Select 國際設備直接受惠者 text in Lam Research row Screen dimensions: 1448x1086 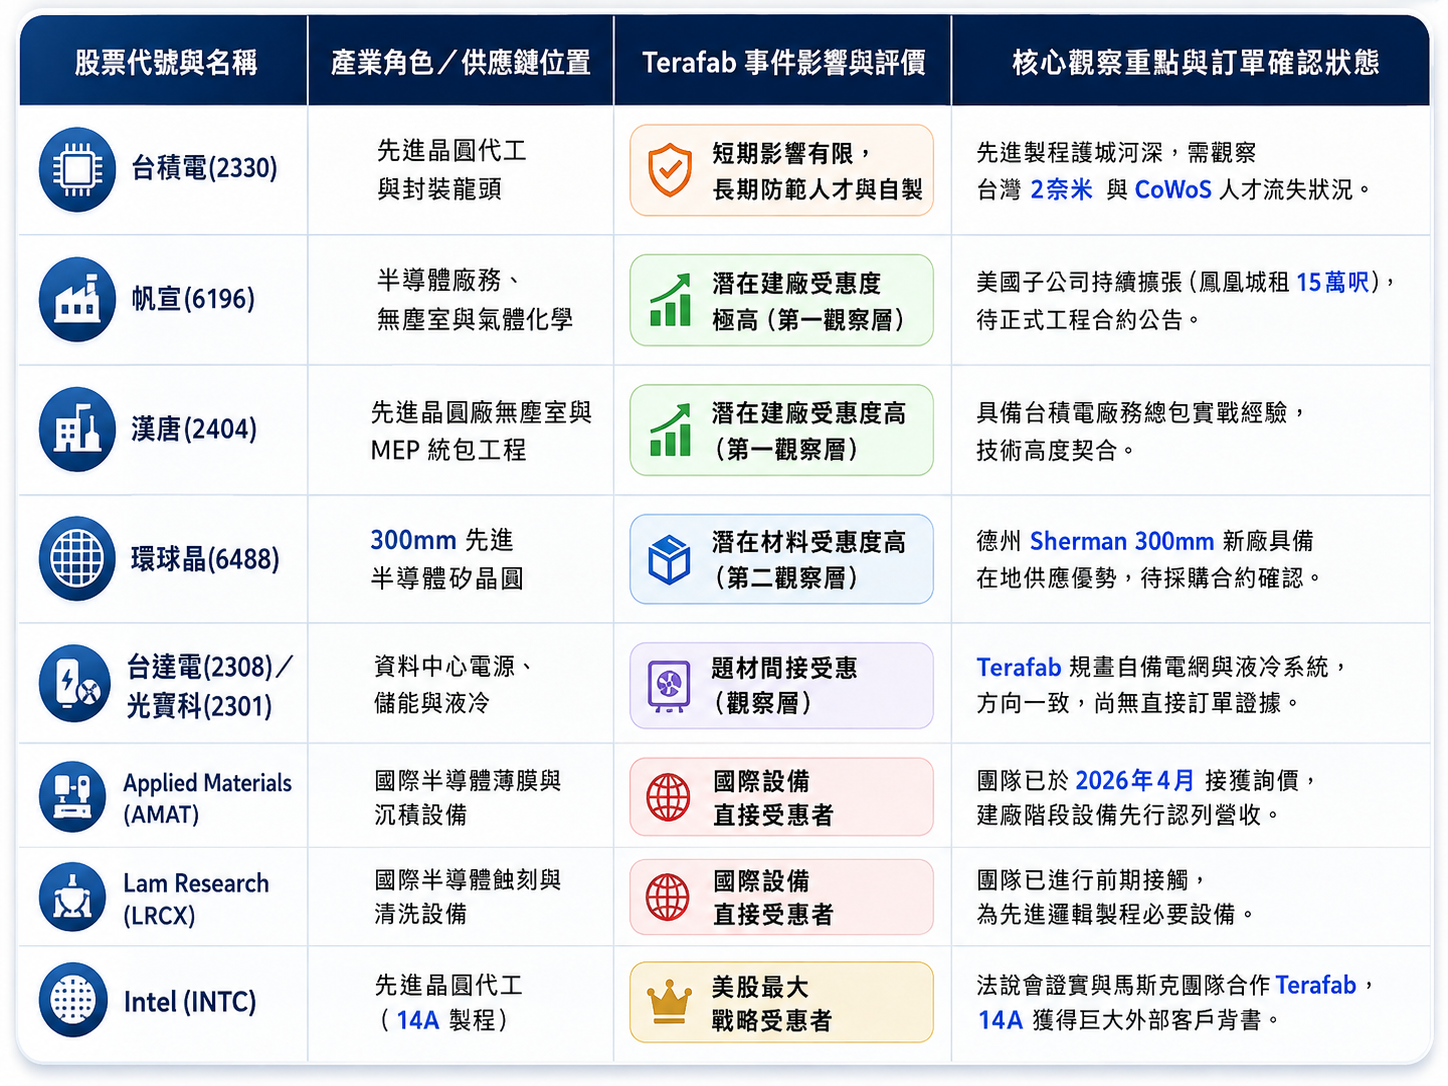tap(773, 898)
